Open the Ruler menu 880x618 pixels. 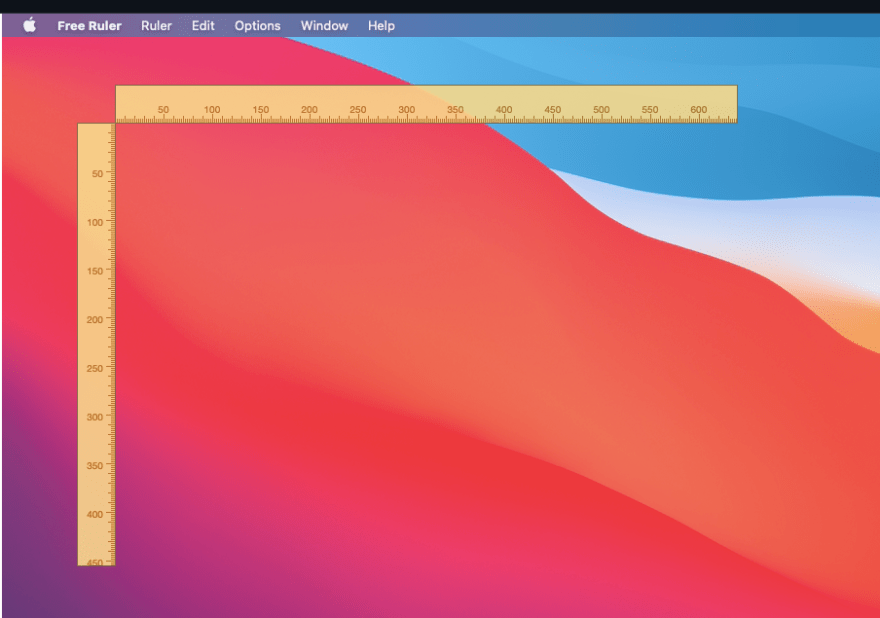coord(156,26)
